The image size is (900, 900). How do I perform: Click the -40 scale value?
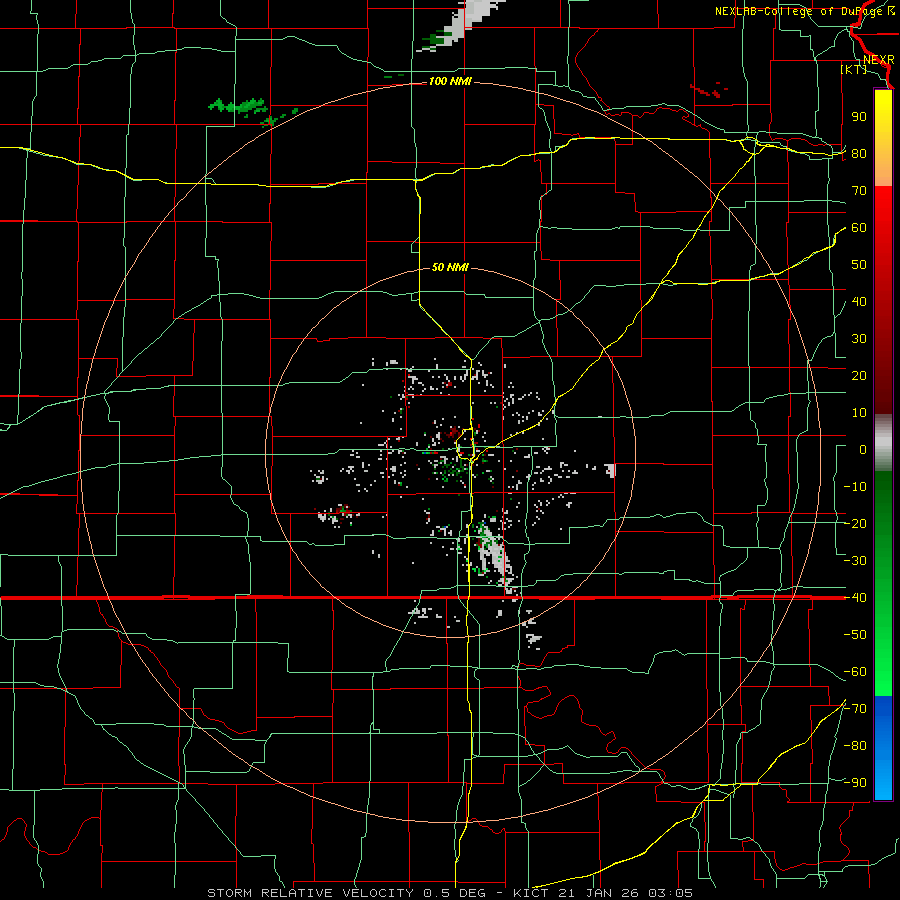[855, 598]
